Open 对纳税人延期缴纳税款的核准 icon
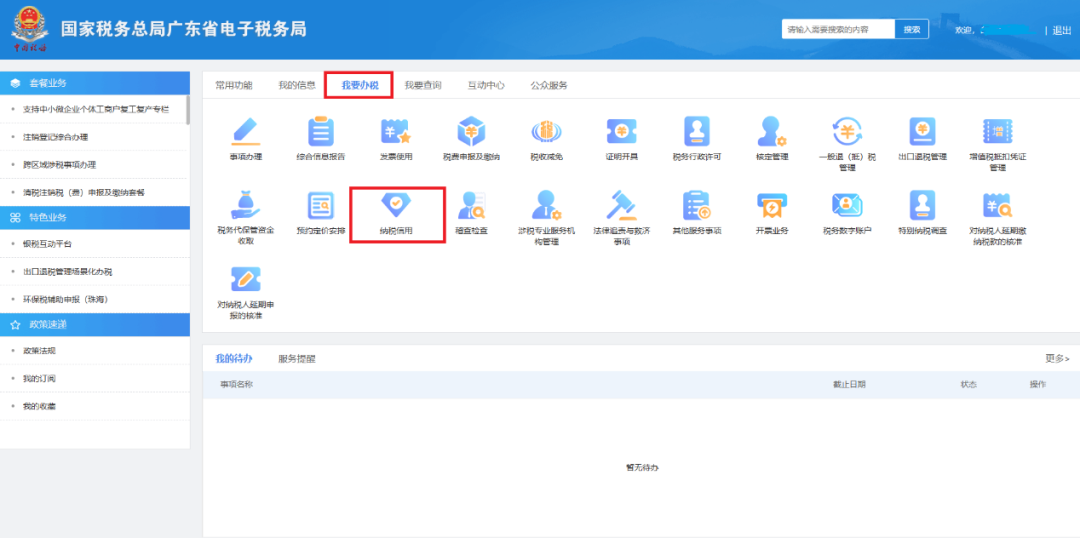The height and width of the screenshot is (538, 1080). [x=997, y=205]
